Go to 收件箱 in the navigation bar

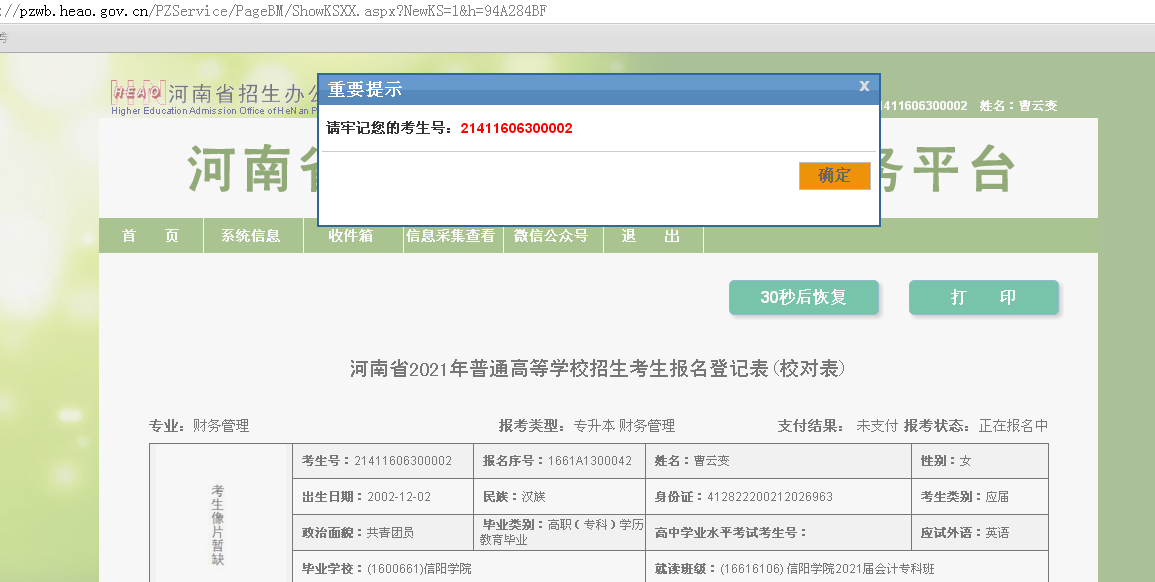click(350, 236)
